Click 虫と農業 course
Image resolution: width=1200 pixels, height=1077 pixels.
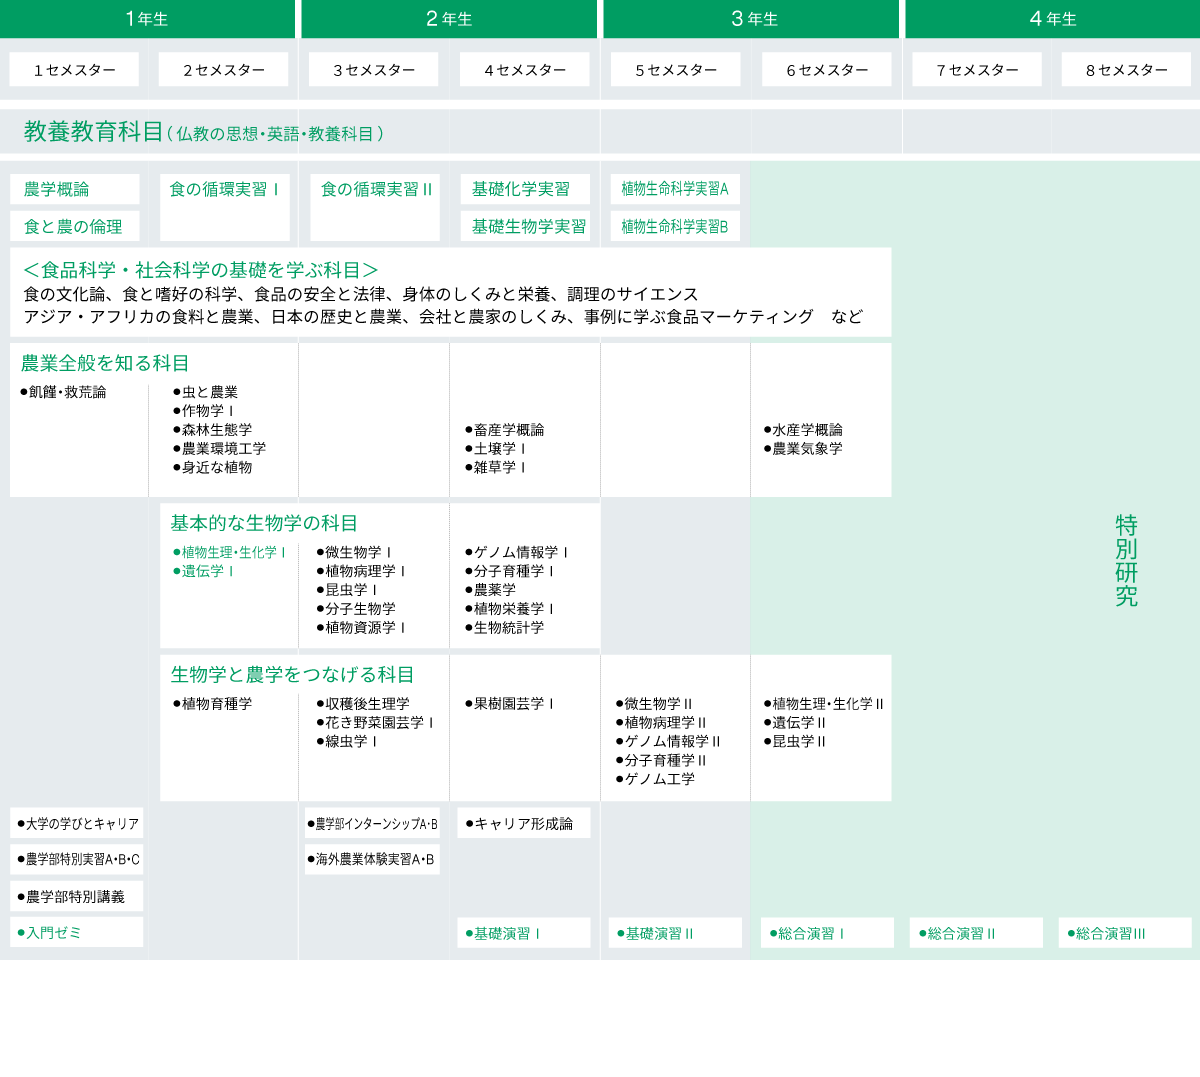[205, 392]
